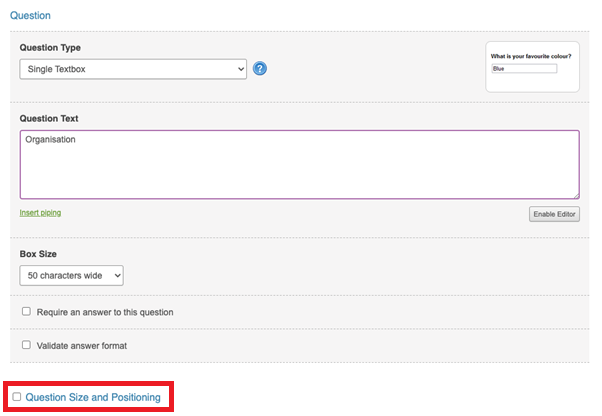602x416 pixels.
Task: Click the Question Text label
Action: 49,119
